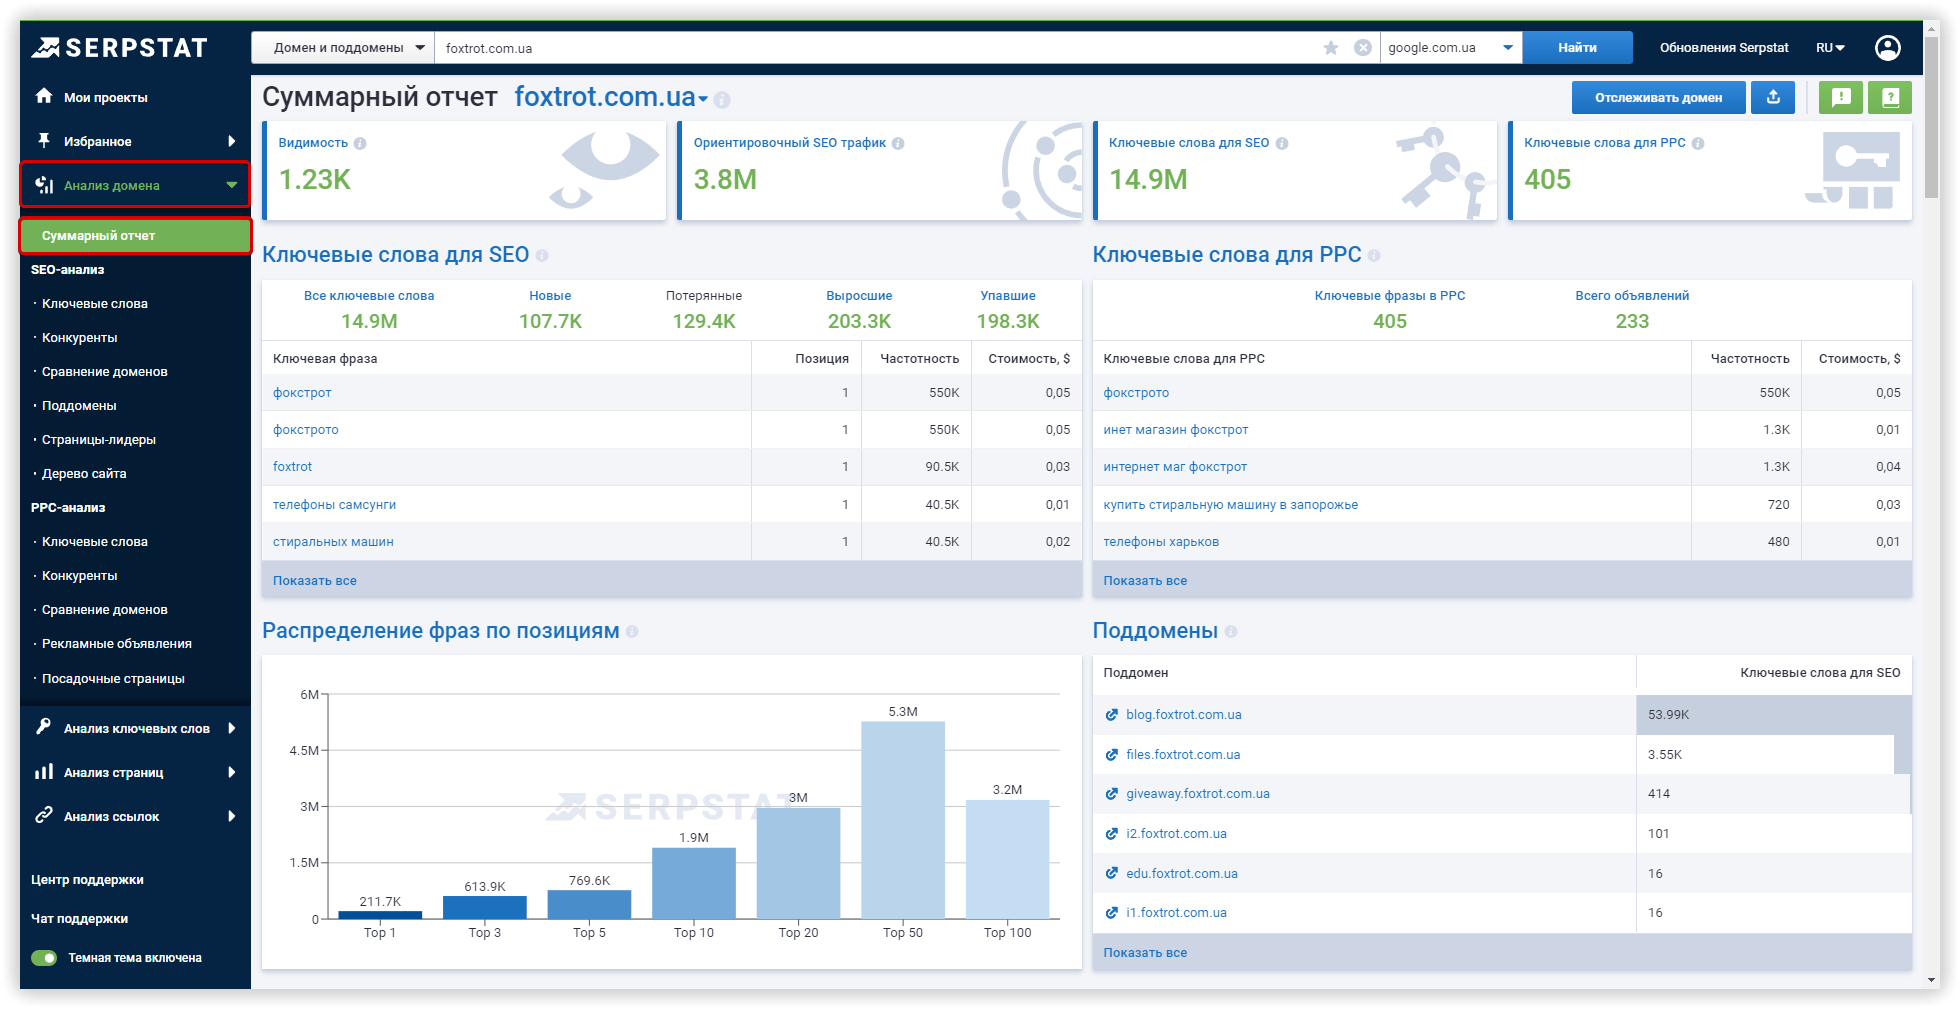Click Все ключевые слова 14.9M stat
Image resolution: width=1960 pixels, height=1009 pixels.
coord(369,310)
